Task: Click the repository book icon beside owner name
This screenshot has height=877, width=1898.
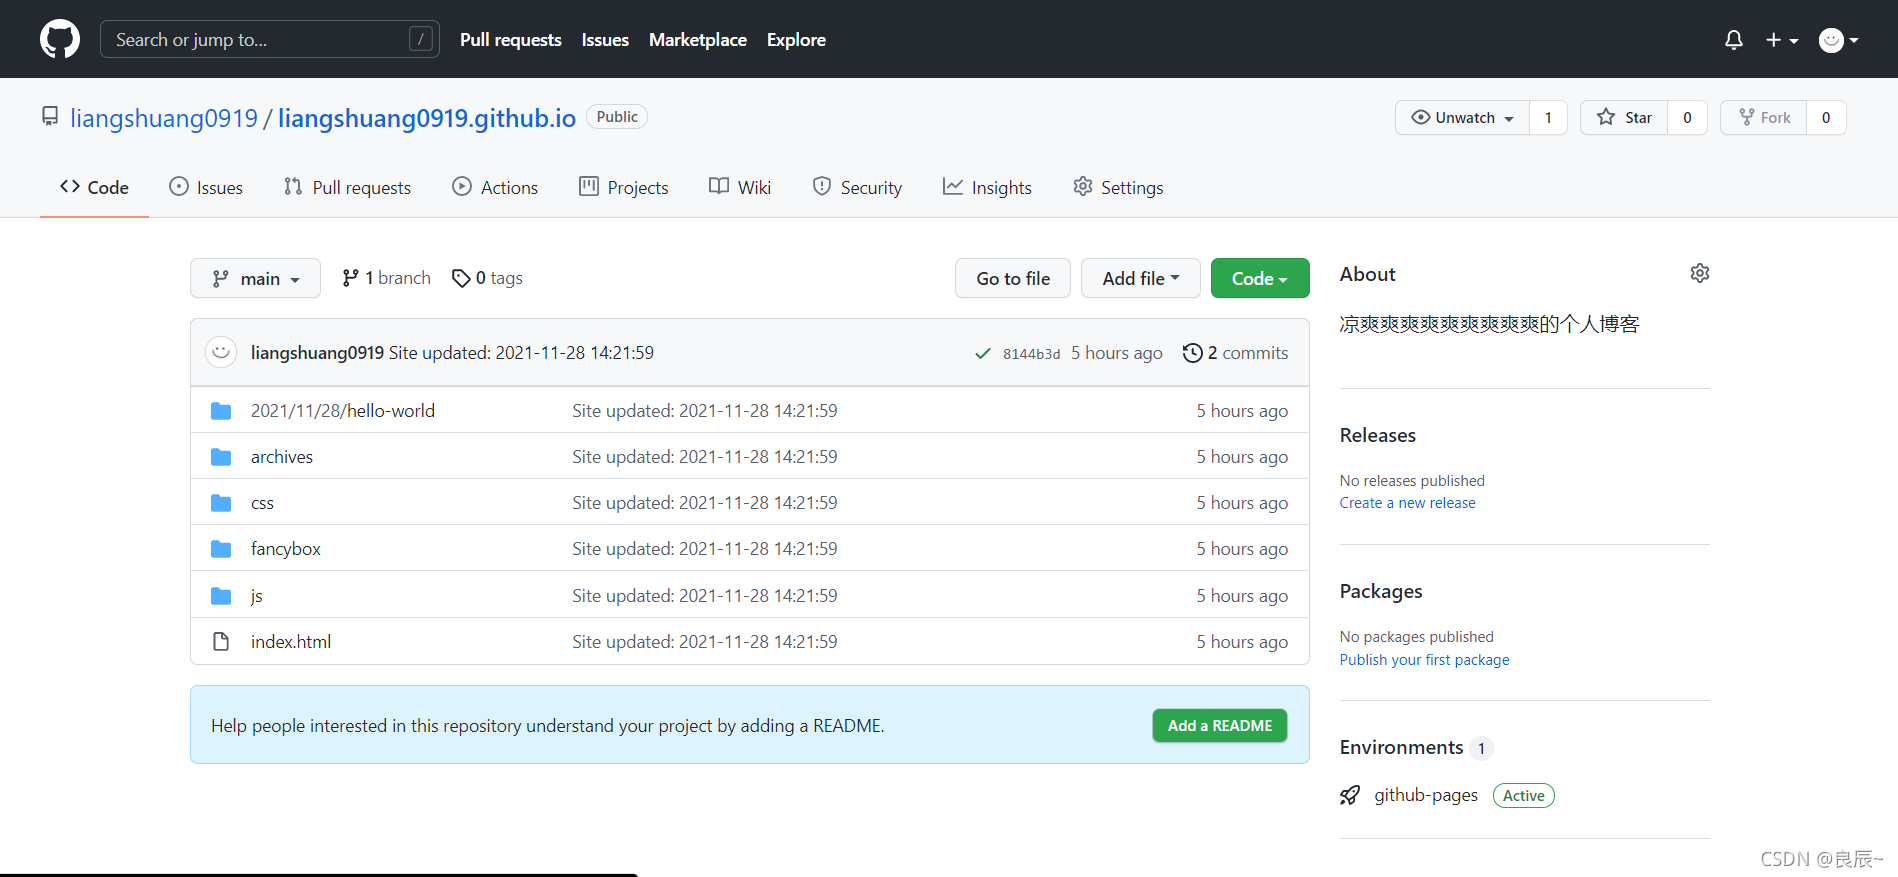Action: pos(50,117)
